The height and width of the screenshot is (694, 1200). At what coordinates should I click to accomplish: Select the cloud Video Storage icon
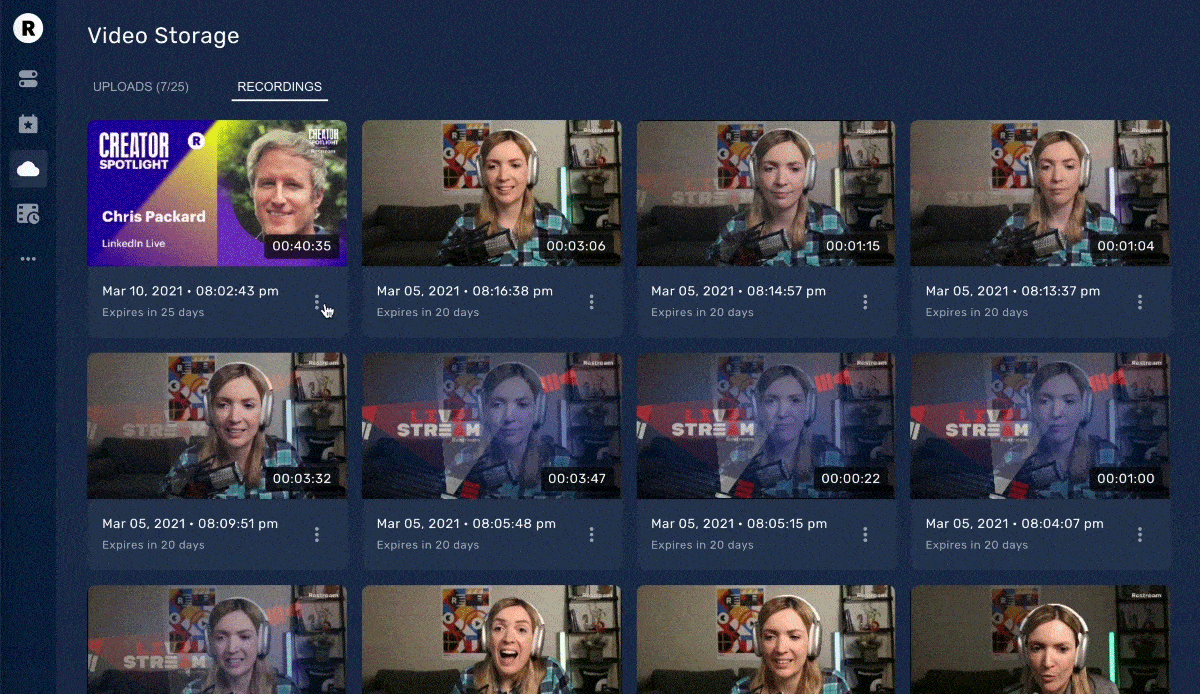(27, 168)
